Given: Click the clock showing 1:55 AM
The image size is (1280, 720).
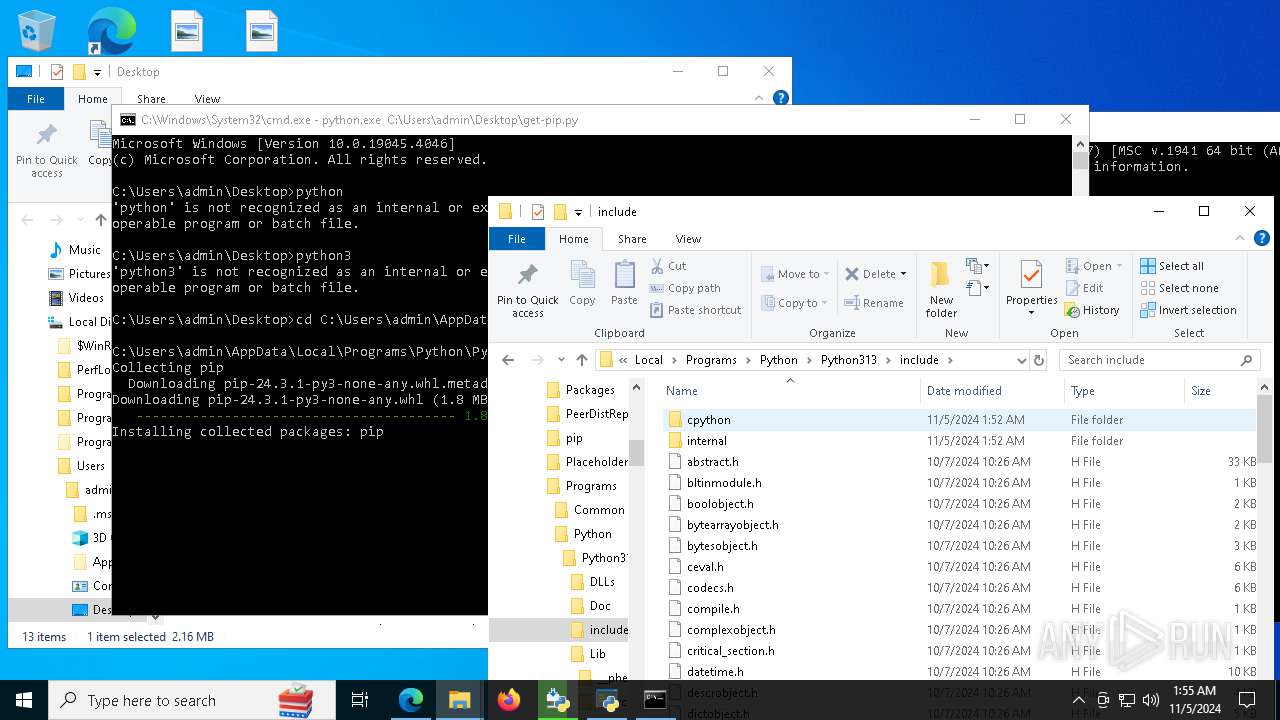Looking at the screenshot, I should click(1193, 691).
